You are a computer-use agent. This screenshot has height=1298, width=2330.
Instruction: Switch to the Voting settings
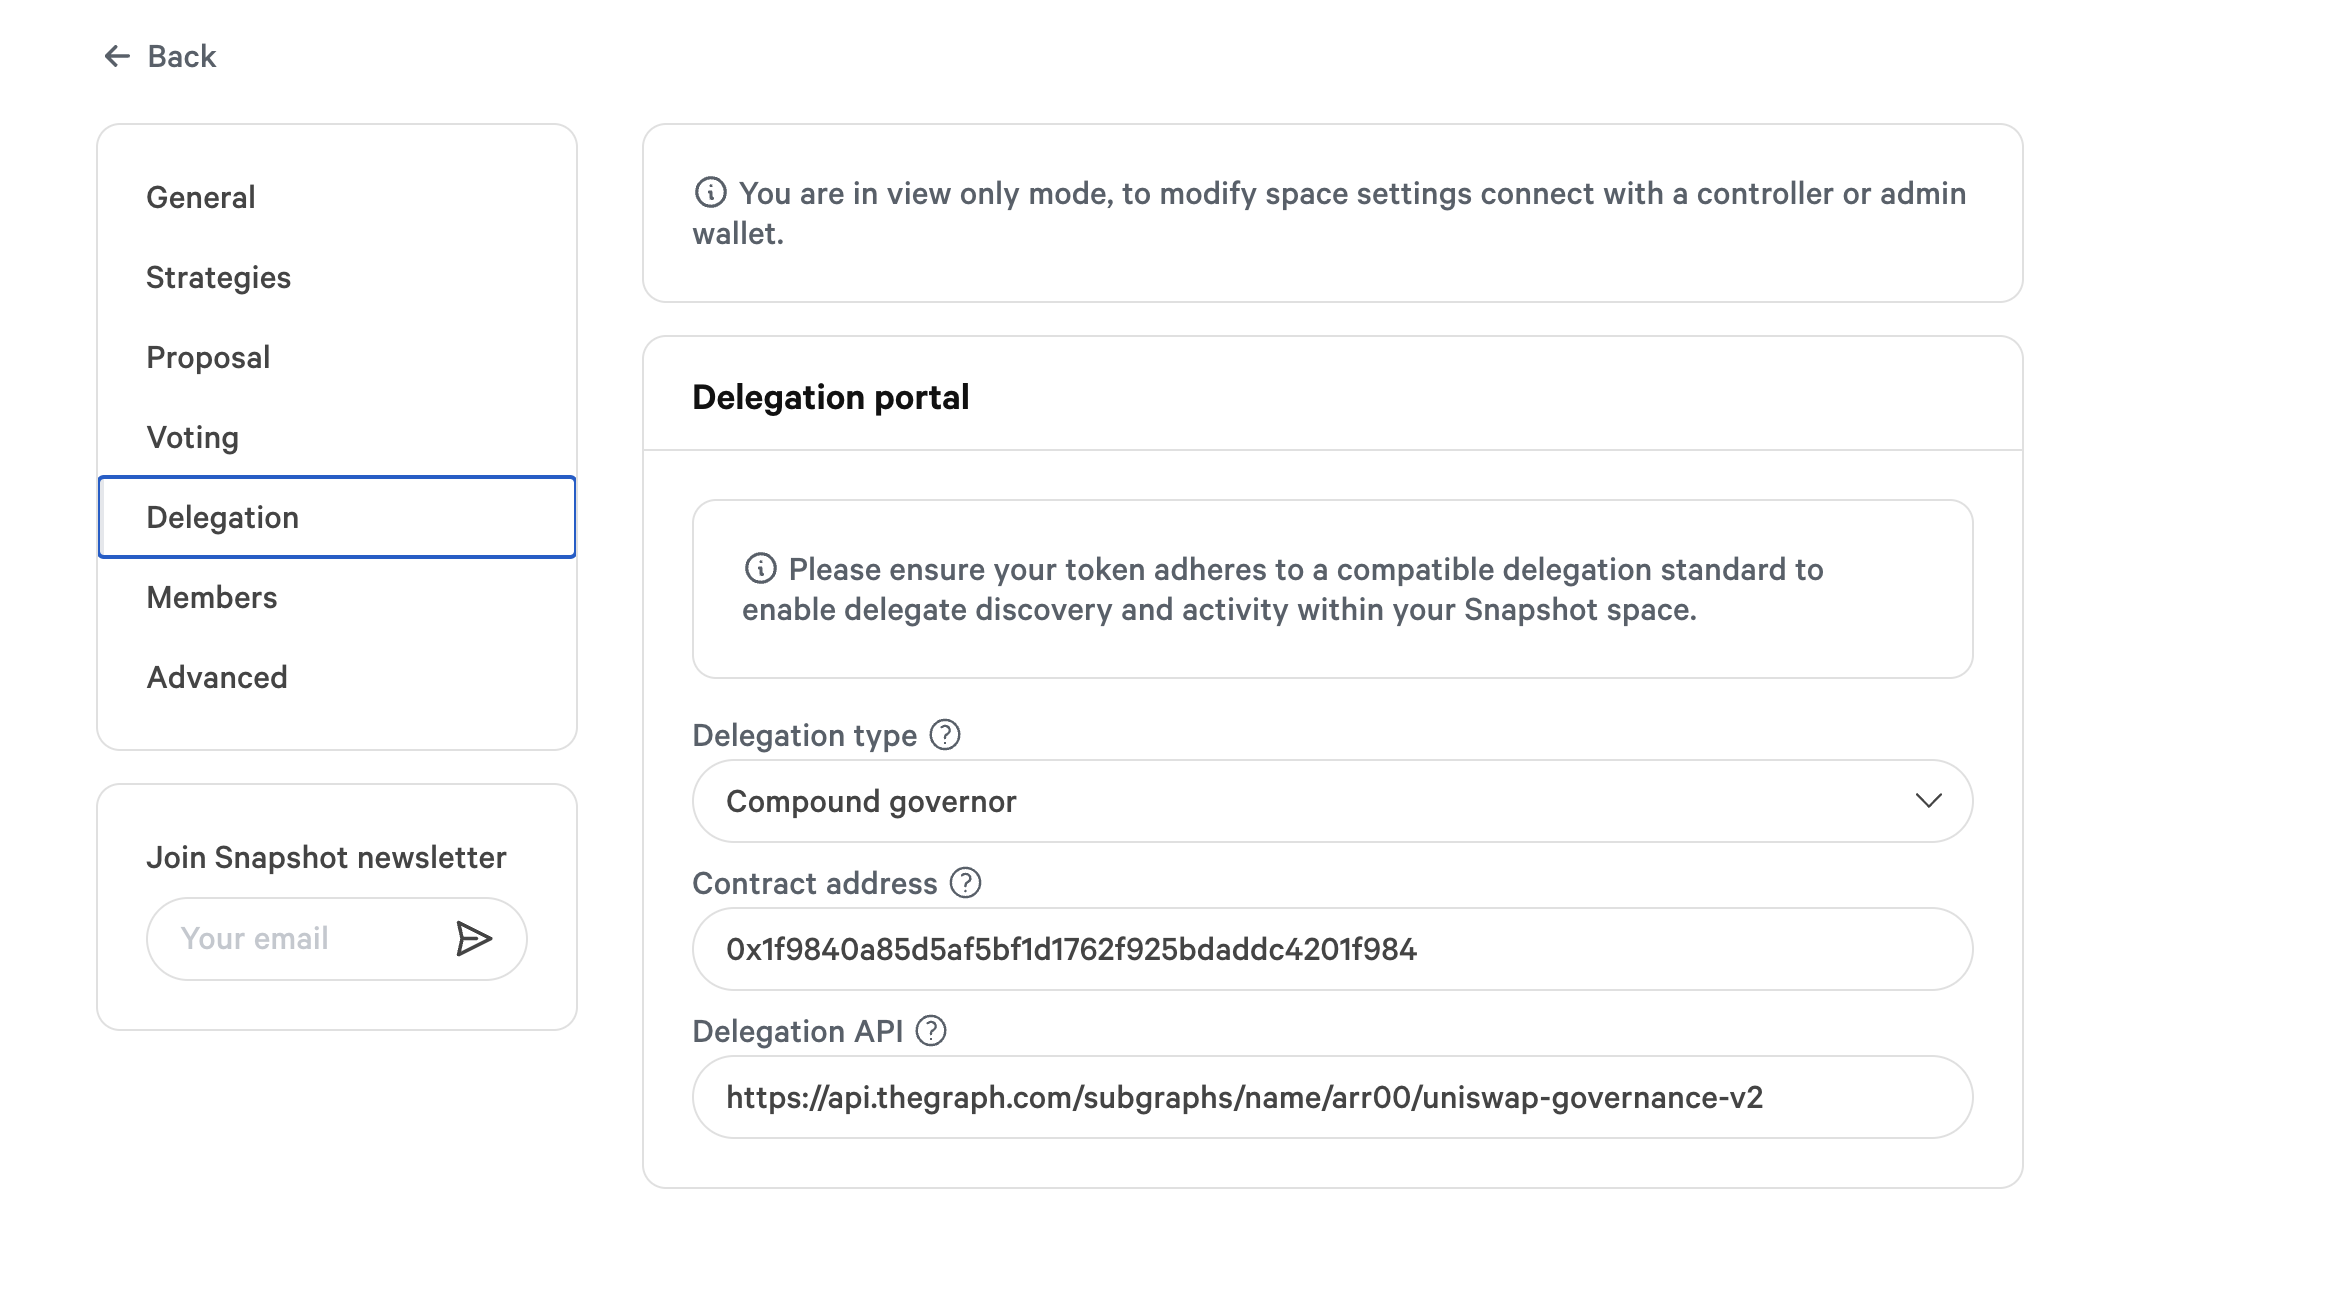coord(192,437)
